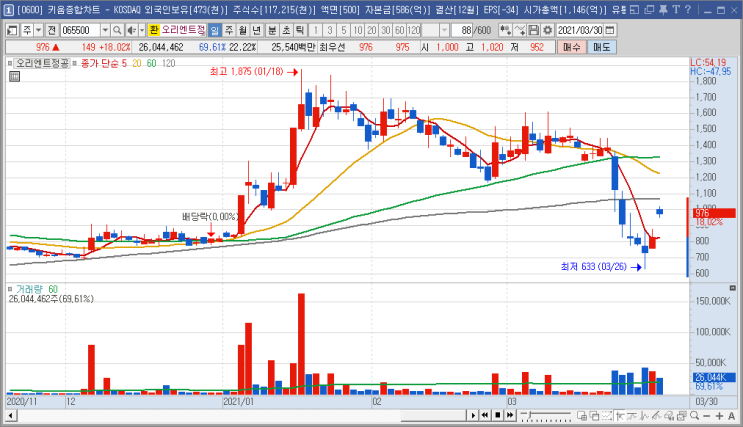Select daily (일) chart period

click(x=215, y=30)
